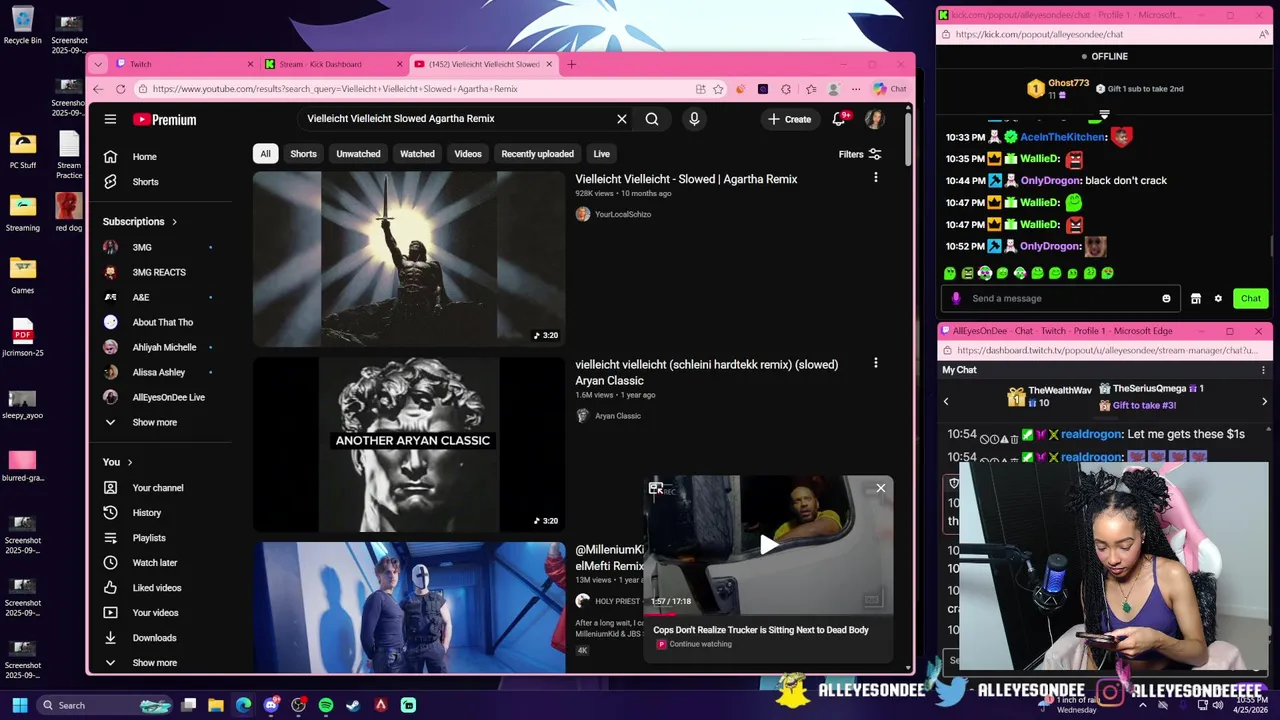
Task: Add this page to Edge favorites
Action: pyautogui.click(x=718, y=89)
